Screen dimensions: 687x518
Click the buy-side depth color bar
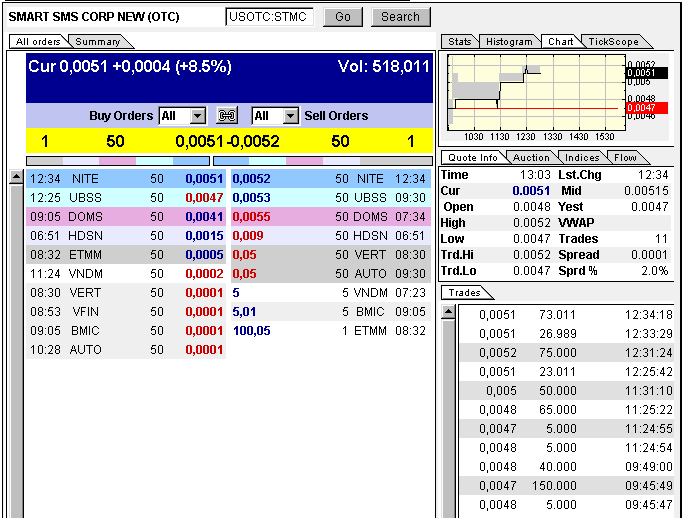coord(117,160)
